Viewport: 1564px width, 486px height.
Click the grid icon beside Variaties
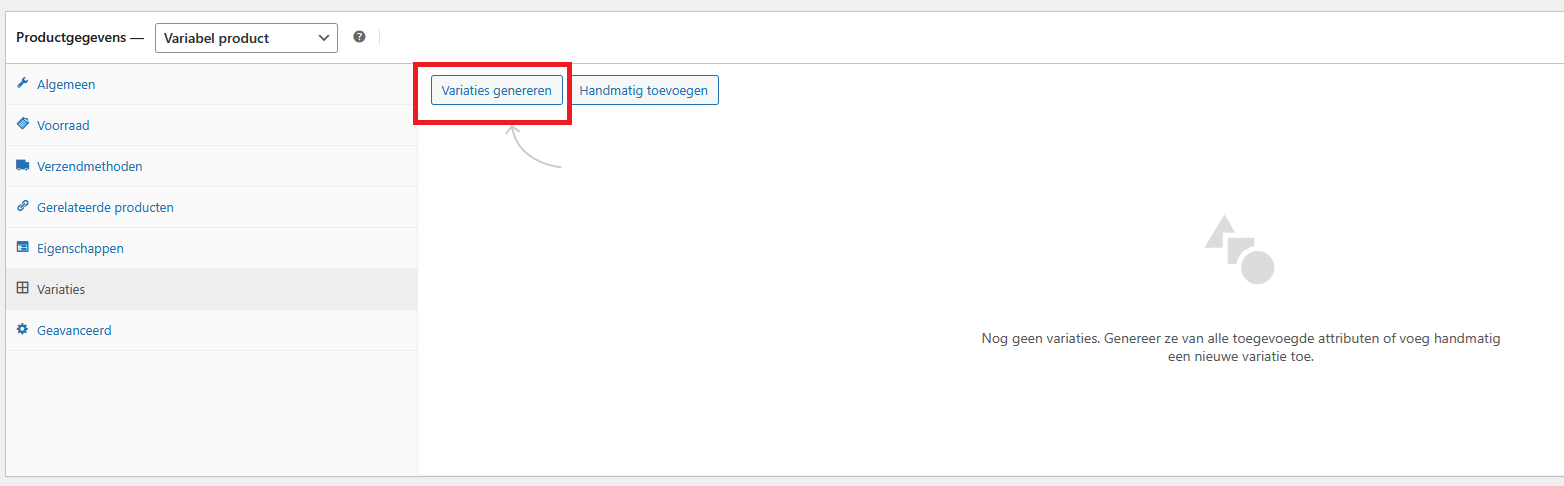click(23, 289)
